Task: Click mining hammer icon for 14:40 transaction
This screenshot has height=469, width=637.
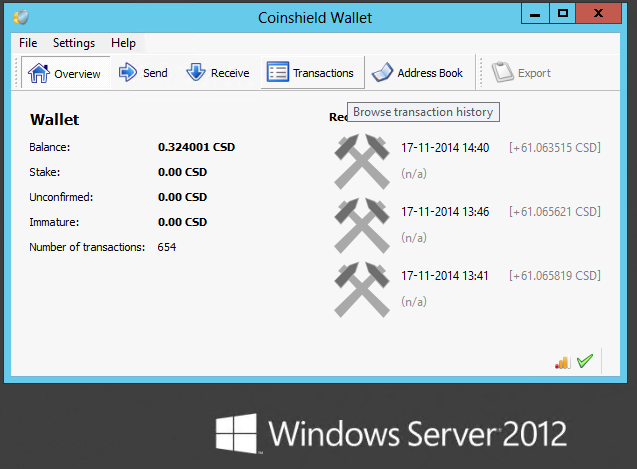Action: coord(362,161)
